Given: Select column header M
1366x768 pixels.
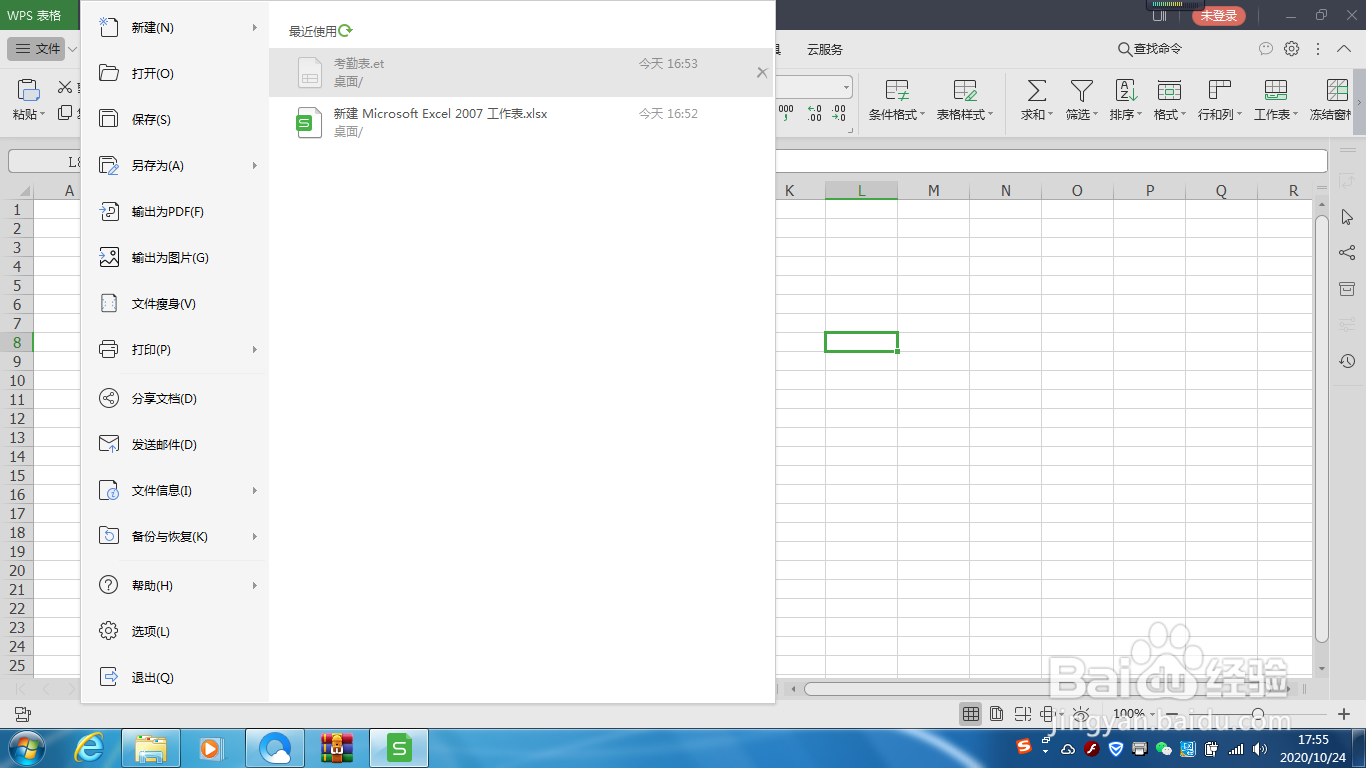Looking at the screenshot, I should (x=933, y=191).
